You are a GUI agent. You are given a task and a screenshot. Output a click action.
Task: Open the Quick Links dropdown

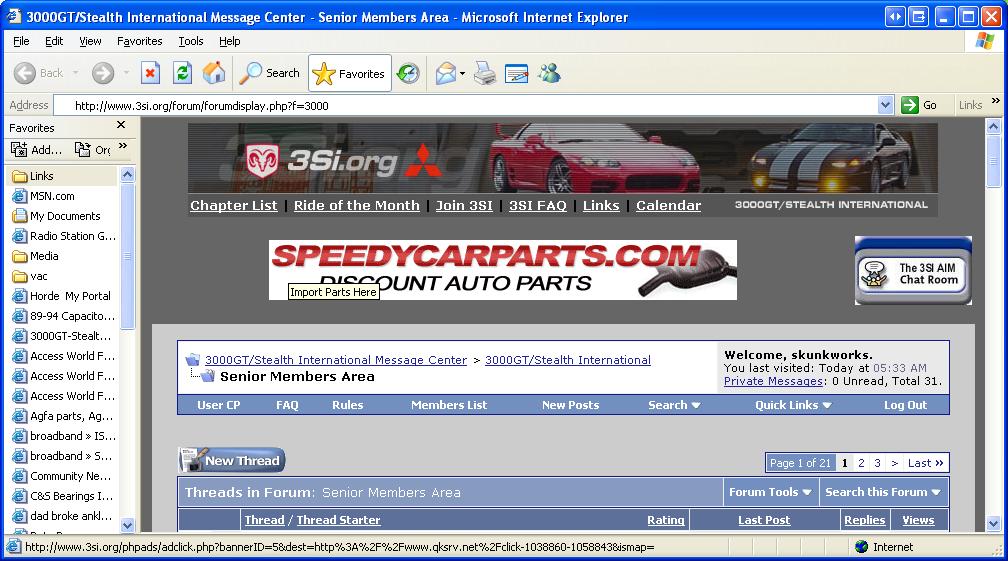[x=793, y=405]
